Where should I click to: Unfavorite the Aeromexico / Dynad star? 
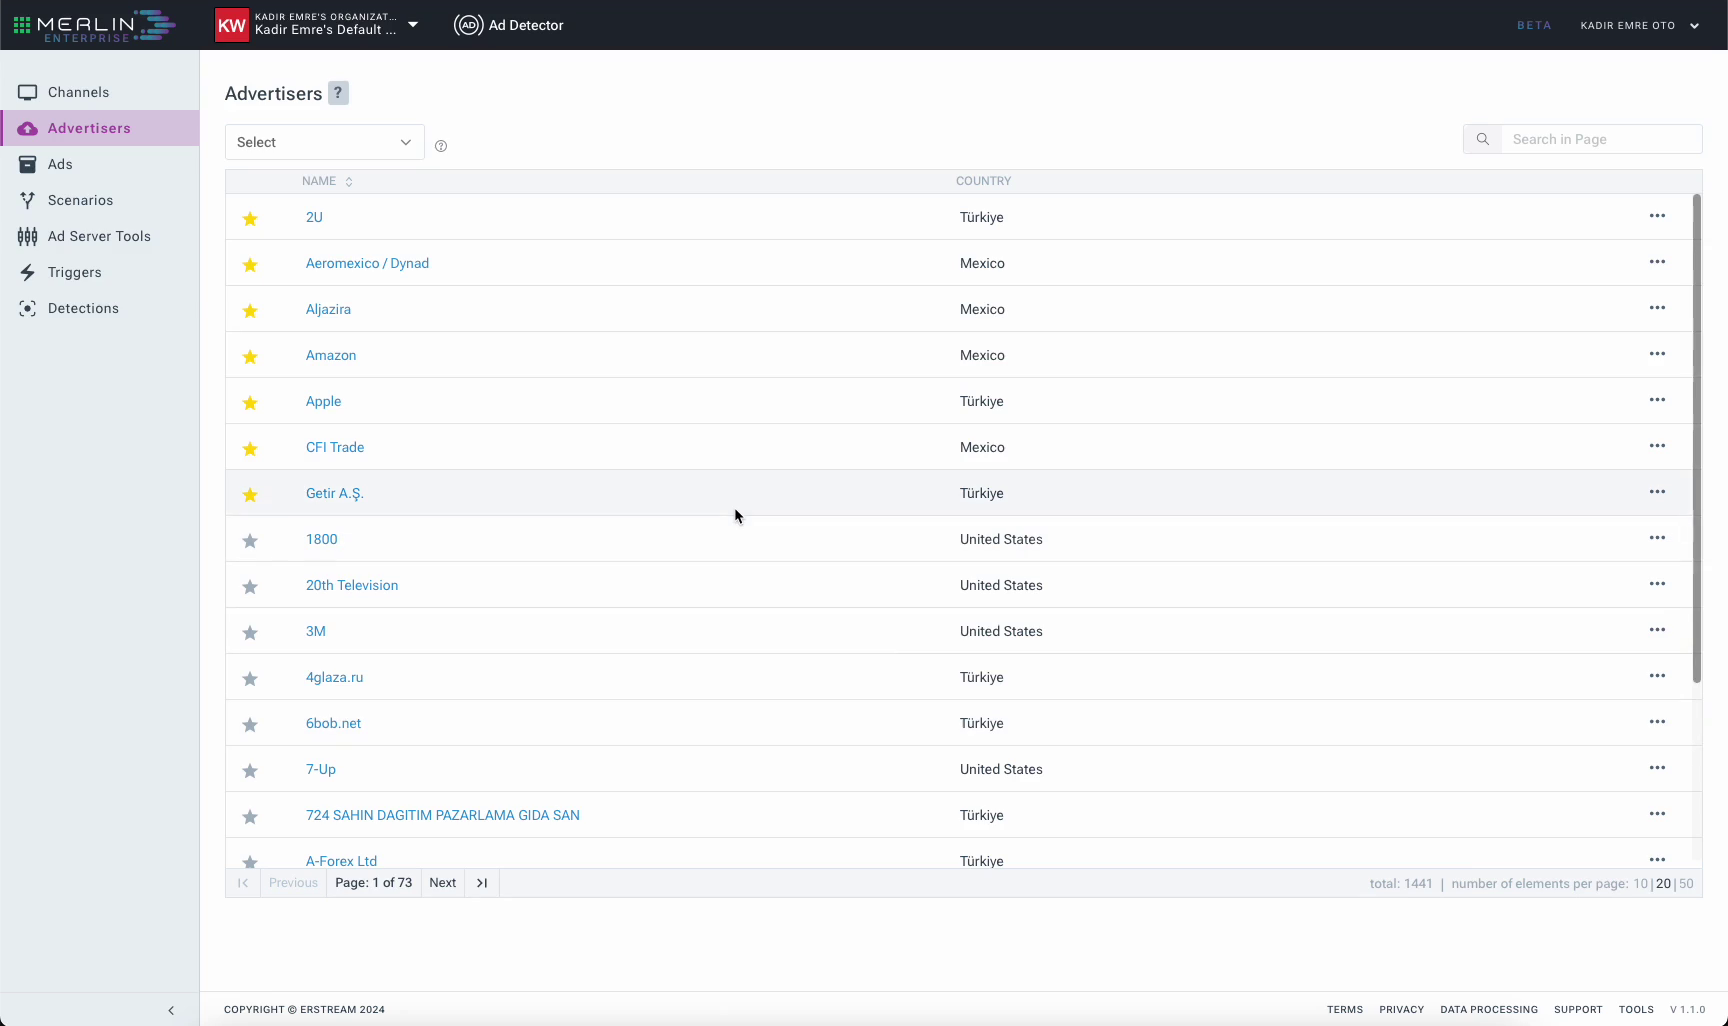(250, 264)
